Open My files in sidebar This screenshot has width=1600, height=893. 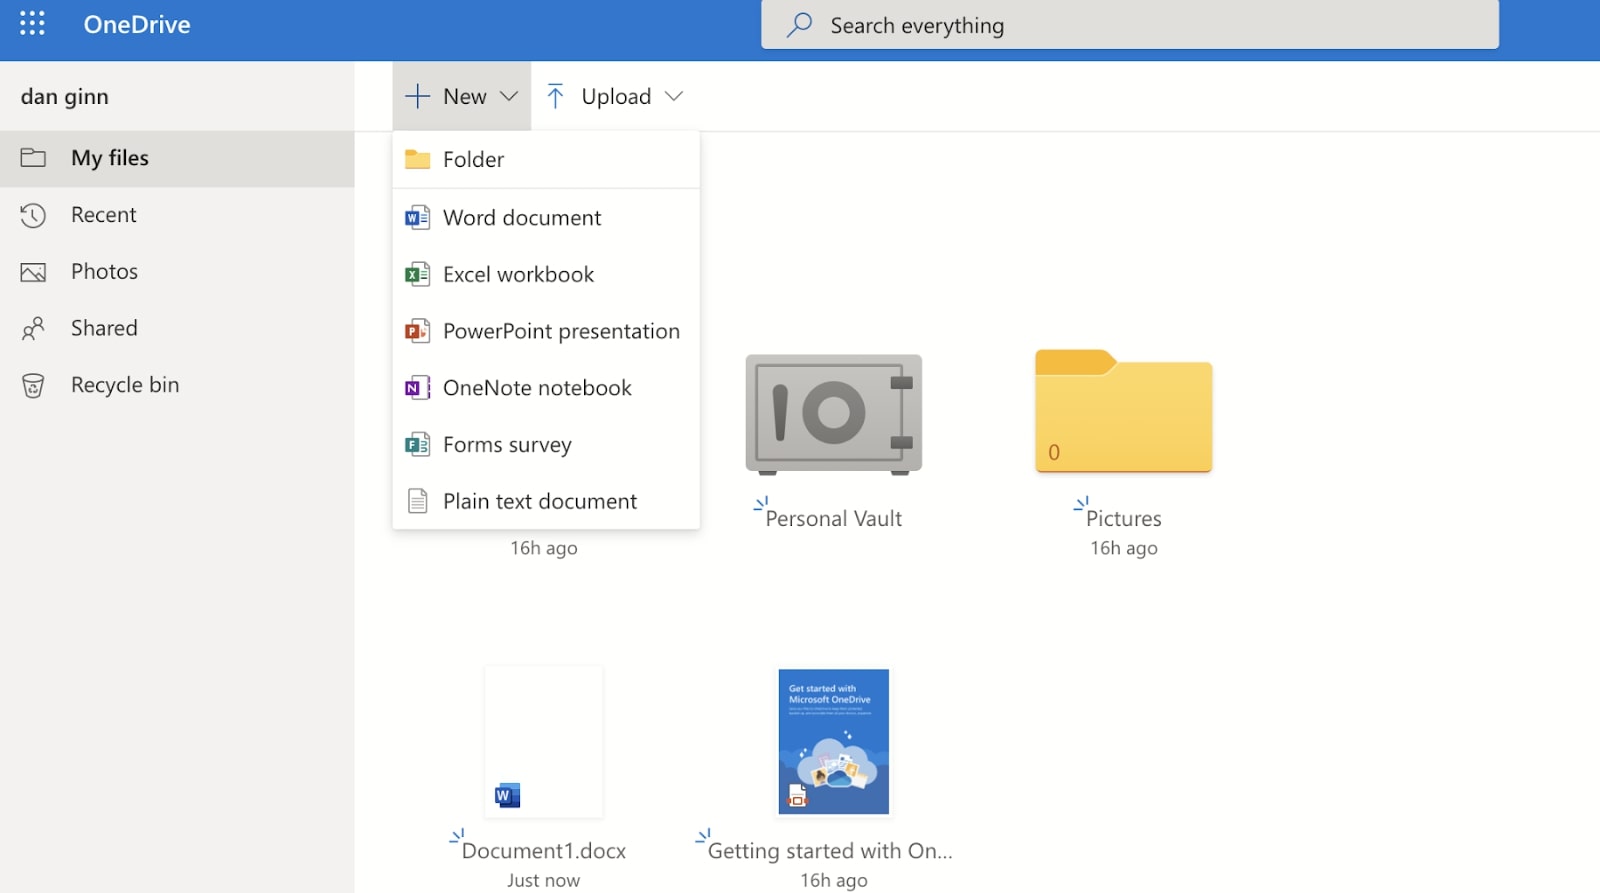177,158
